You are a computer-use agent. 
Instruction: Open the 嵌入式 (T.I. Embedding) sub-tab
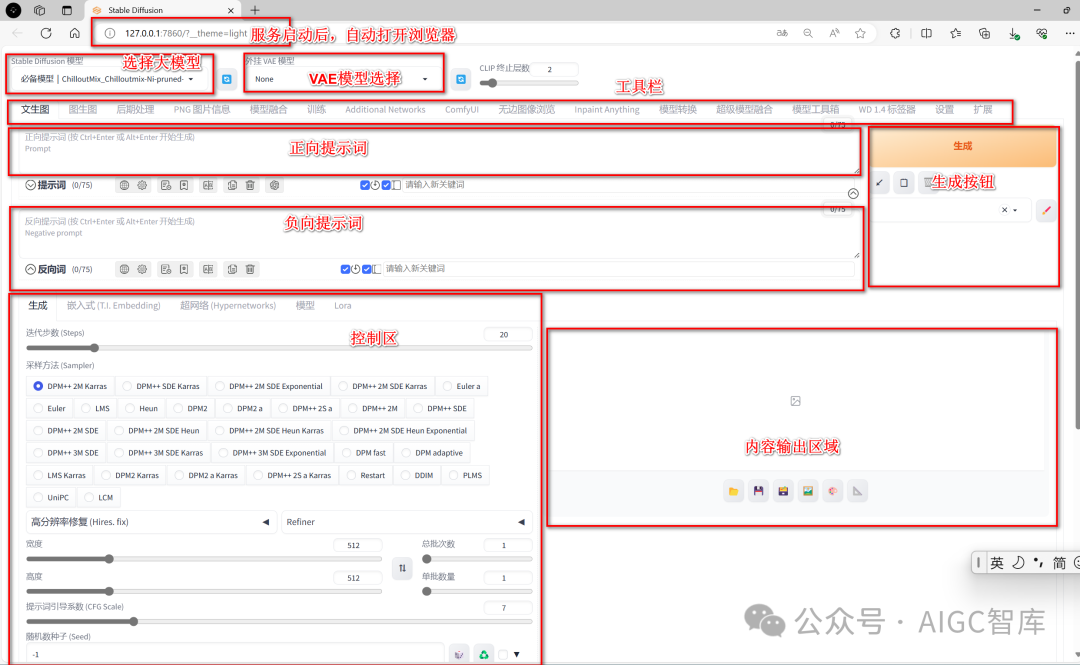(x=114, y=306)
